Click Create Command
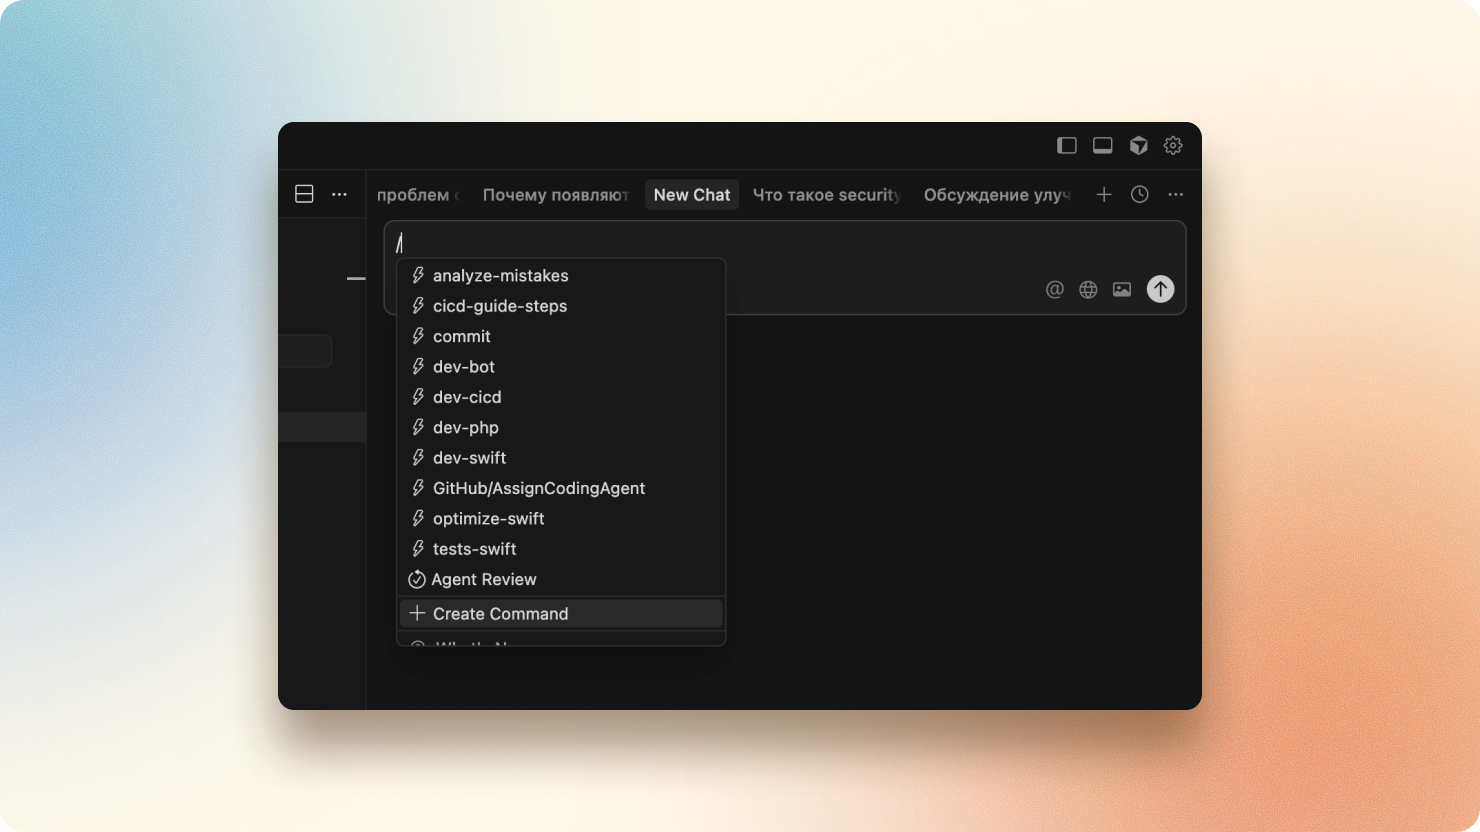Image resolution: width=1480 pixels, height=832 pixels. (500, 613)
